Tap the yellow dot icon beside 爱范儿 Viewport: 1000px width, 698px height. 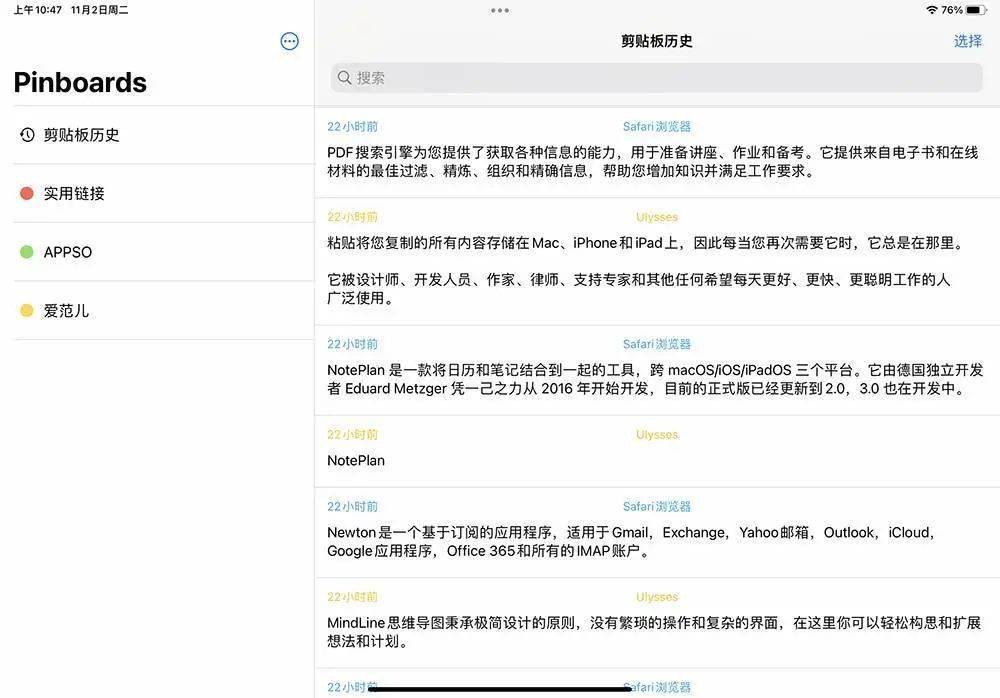25,310
